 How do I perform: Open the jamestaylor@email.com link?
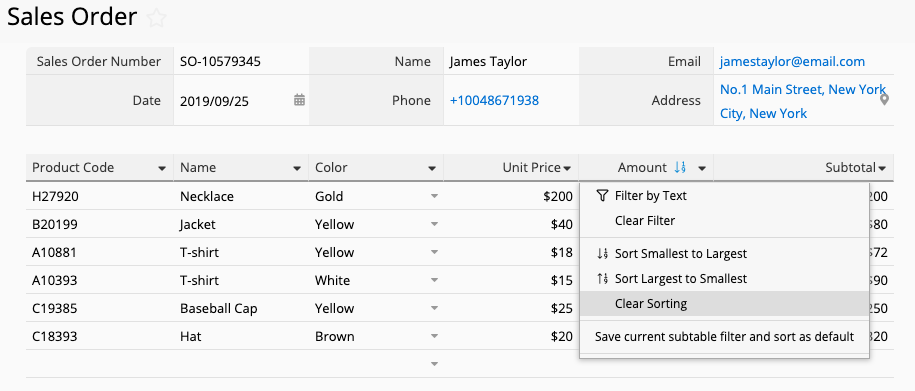tap(792, 61)
